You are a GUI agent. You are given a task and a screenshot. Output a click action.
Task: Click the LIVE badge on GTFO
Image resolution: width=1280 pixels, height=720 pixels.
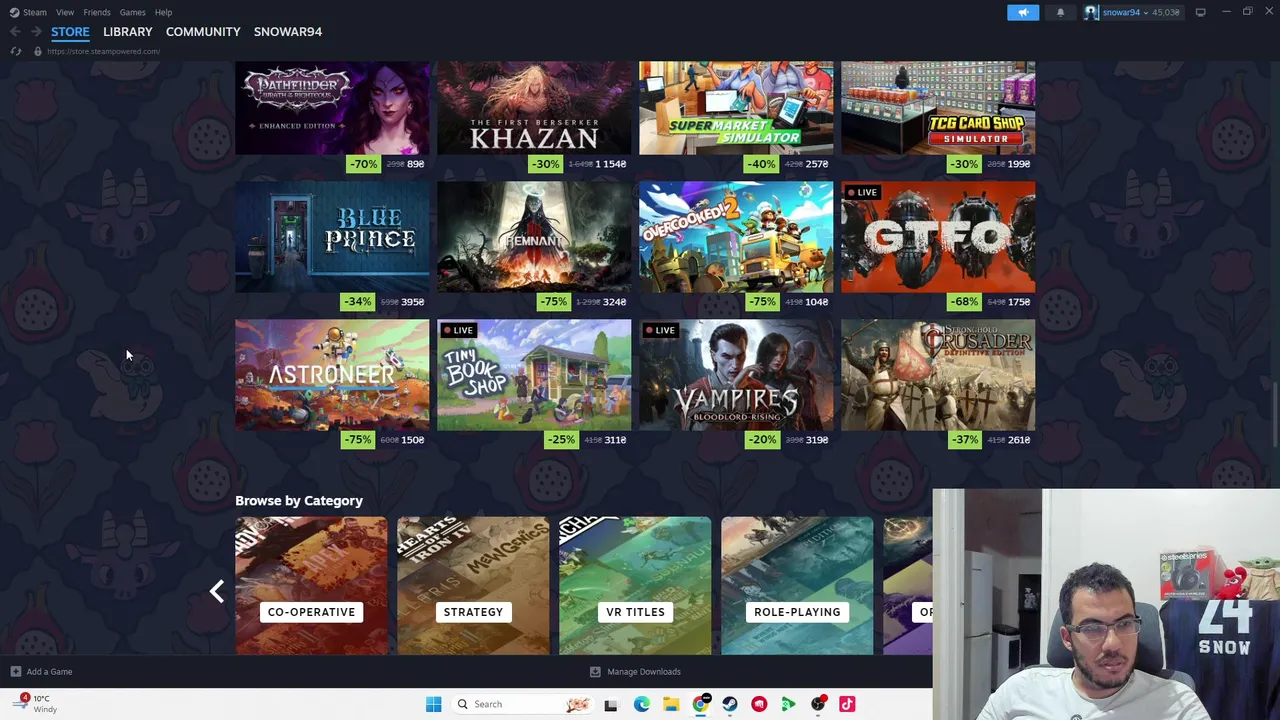862,192
